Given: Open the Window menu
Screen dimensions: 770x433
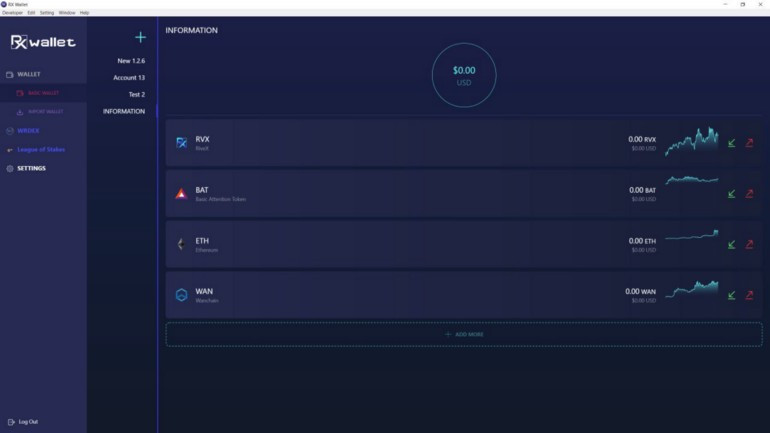Looking at the screenshot, I should coord(67,13).
